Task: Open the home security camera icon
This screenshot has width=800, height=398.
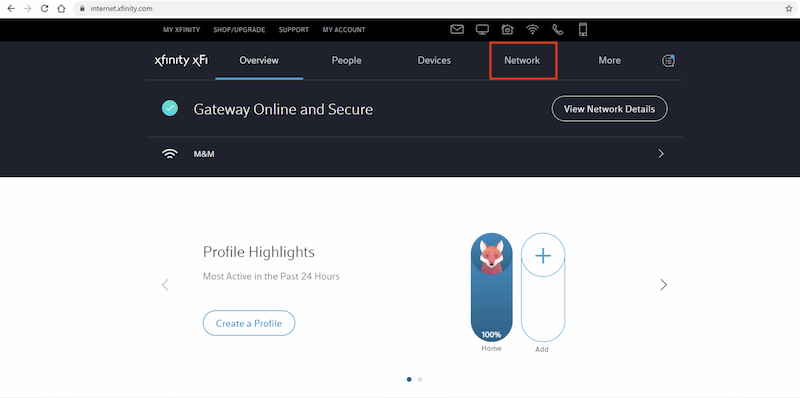Action: [x=507, y=30]
